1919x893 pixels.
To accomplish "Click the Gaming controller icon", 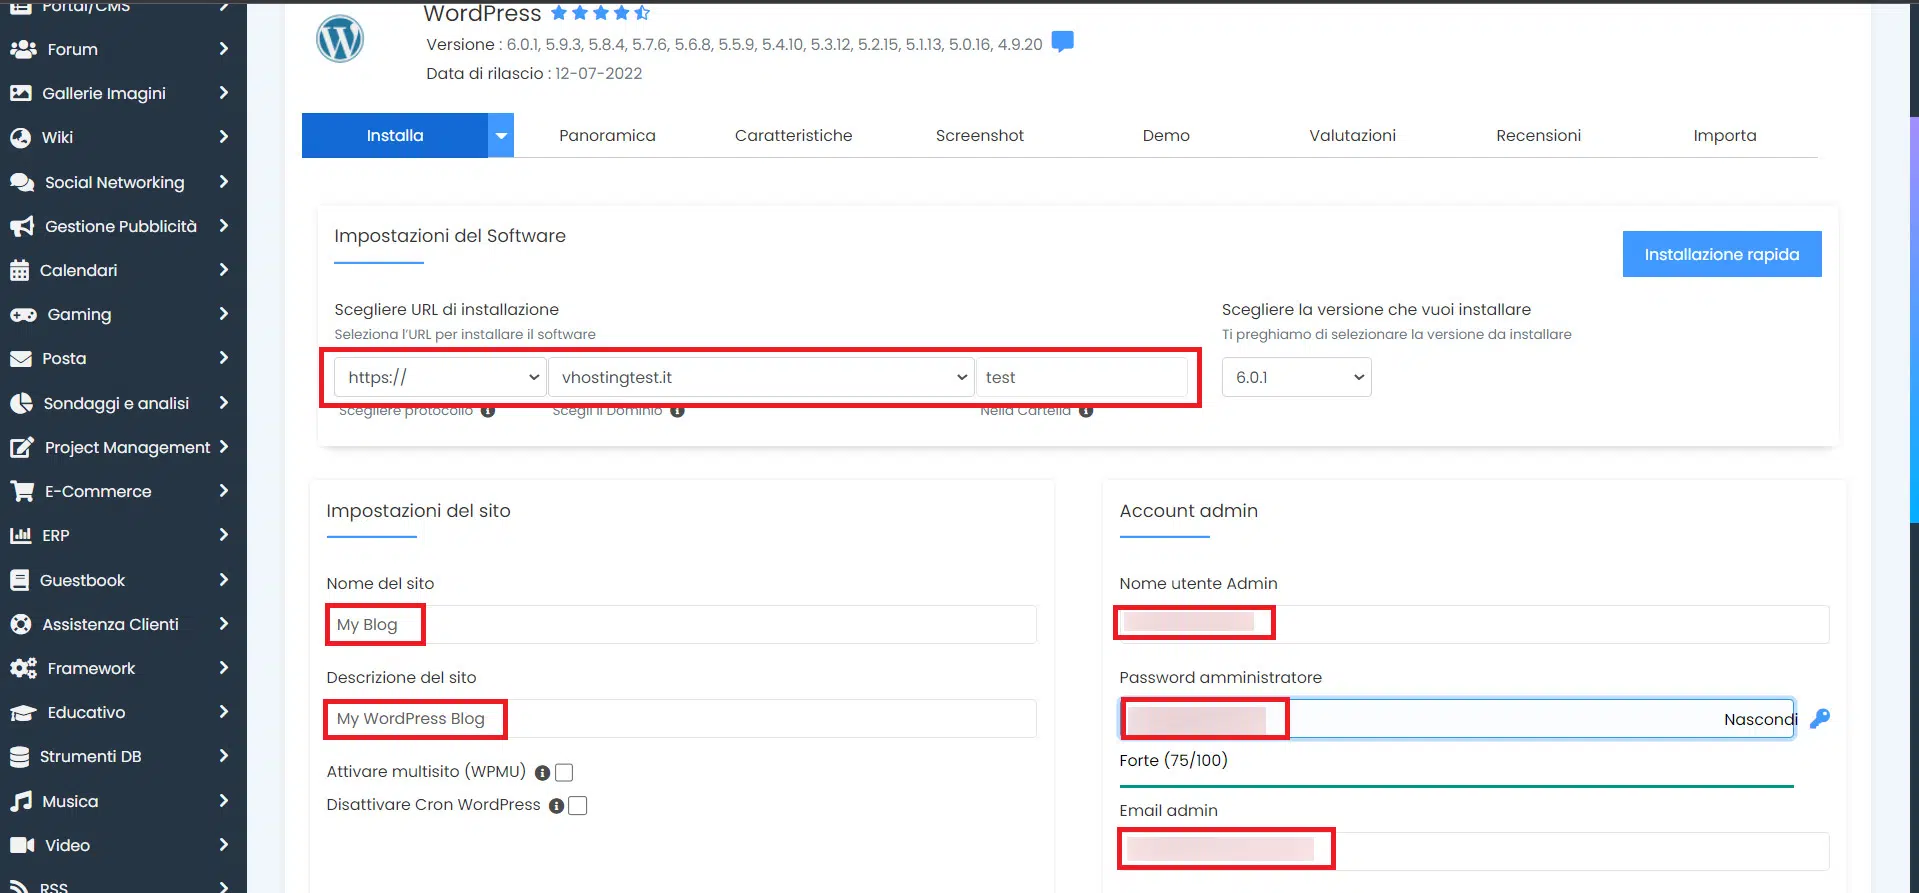I will (x=23, y=314).
